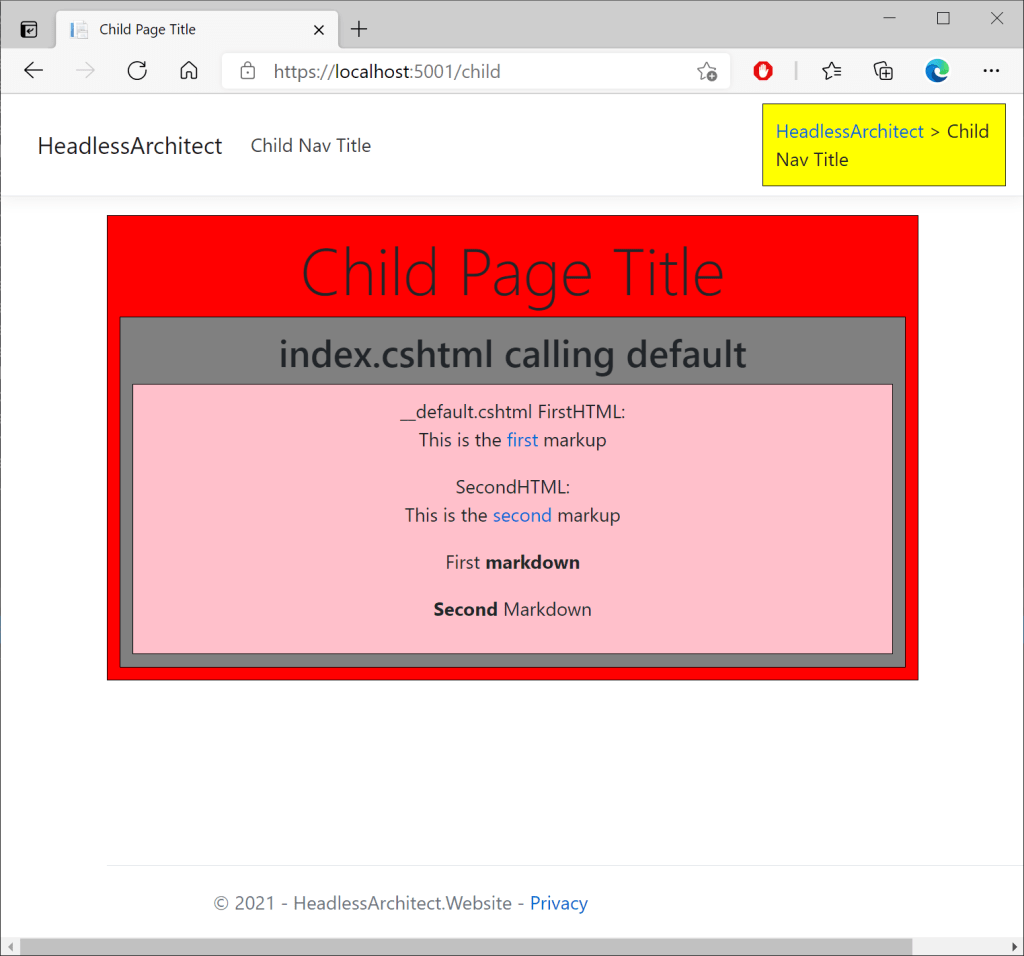Click HeadlessArchitect link in yellow breadcrumb
The width and height of the screenshot is (1024, 956).
click(849, 132)
